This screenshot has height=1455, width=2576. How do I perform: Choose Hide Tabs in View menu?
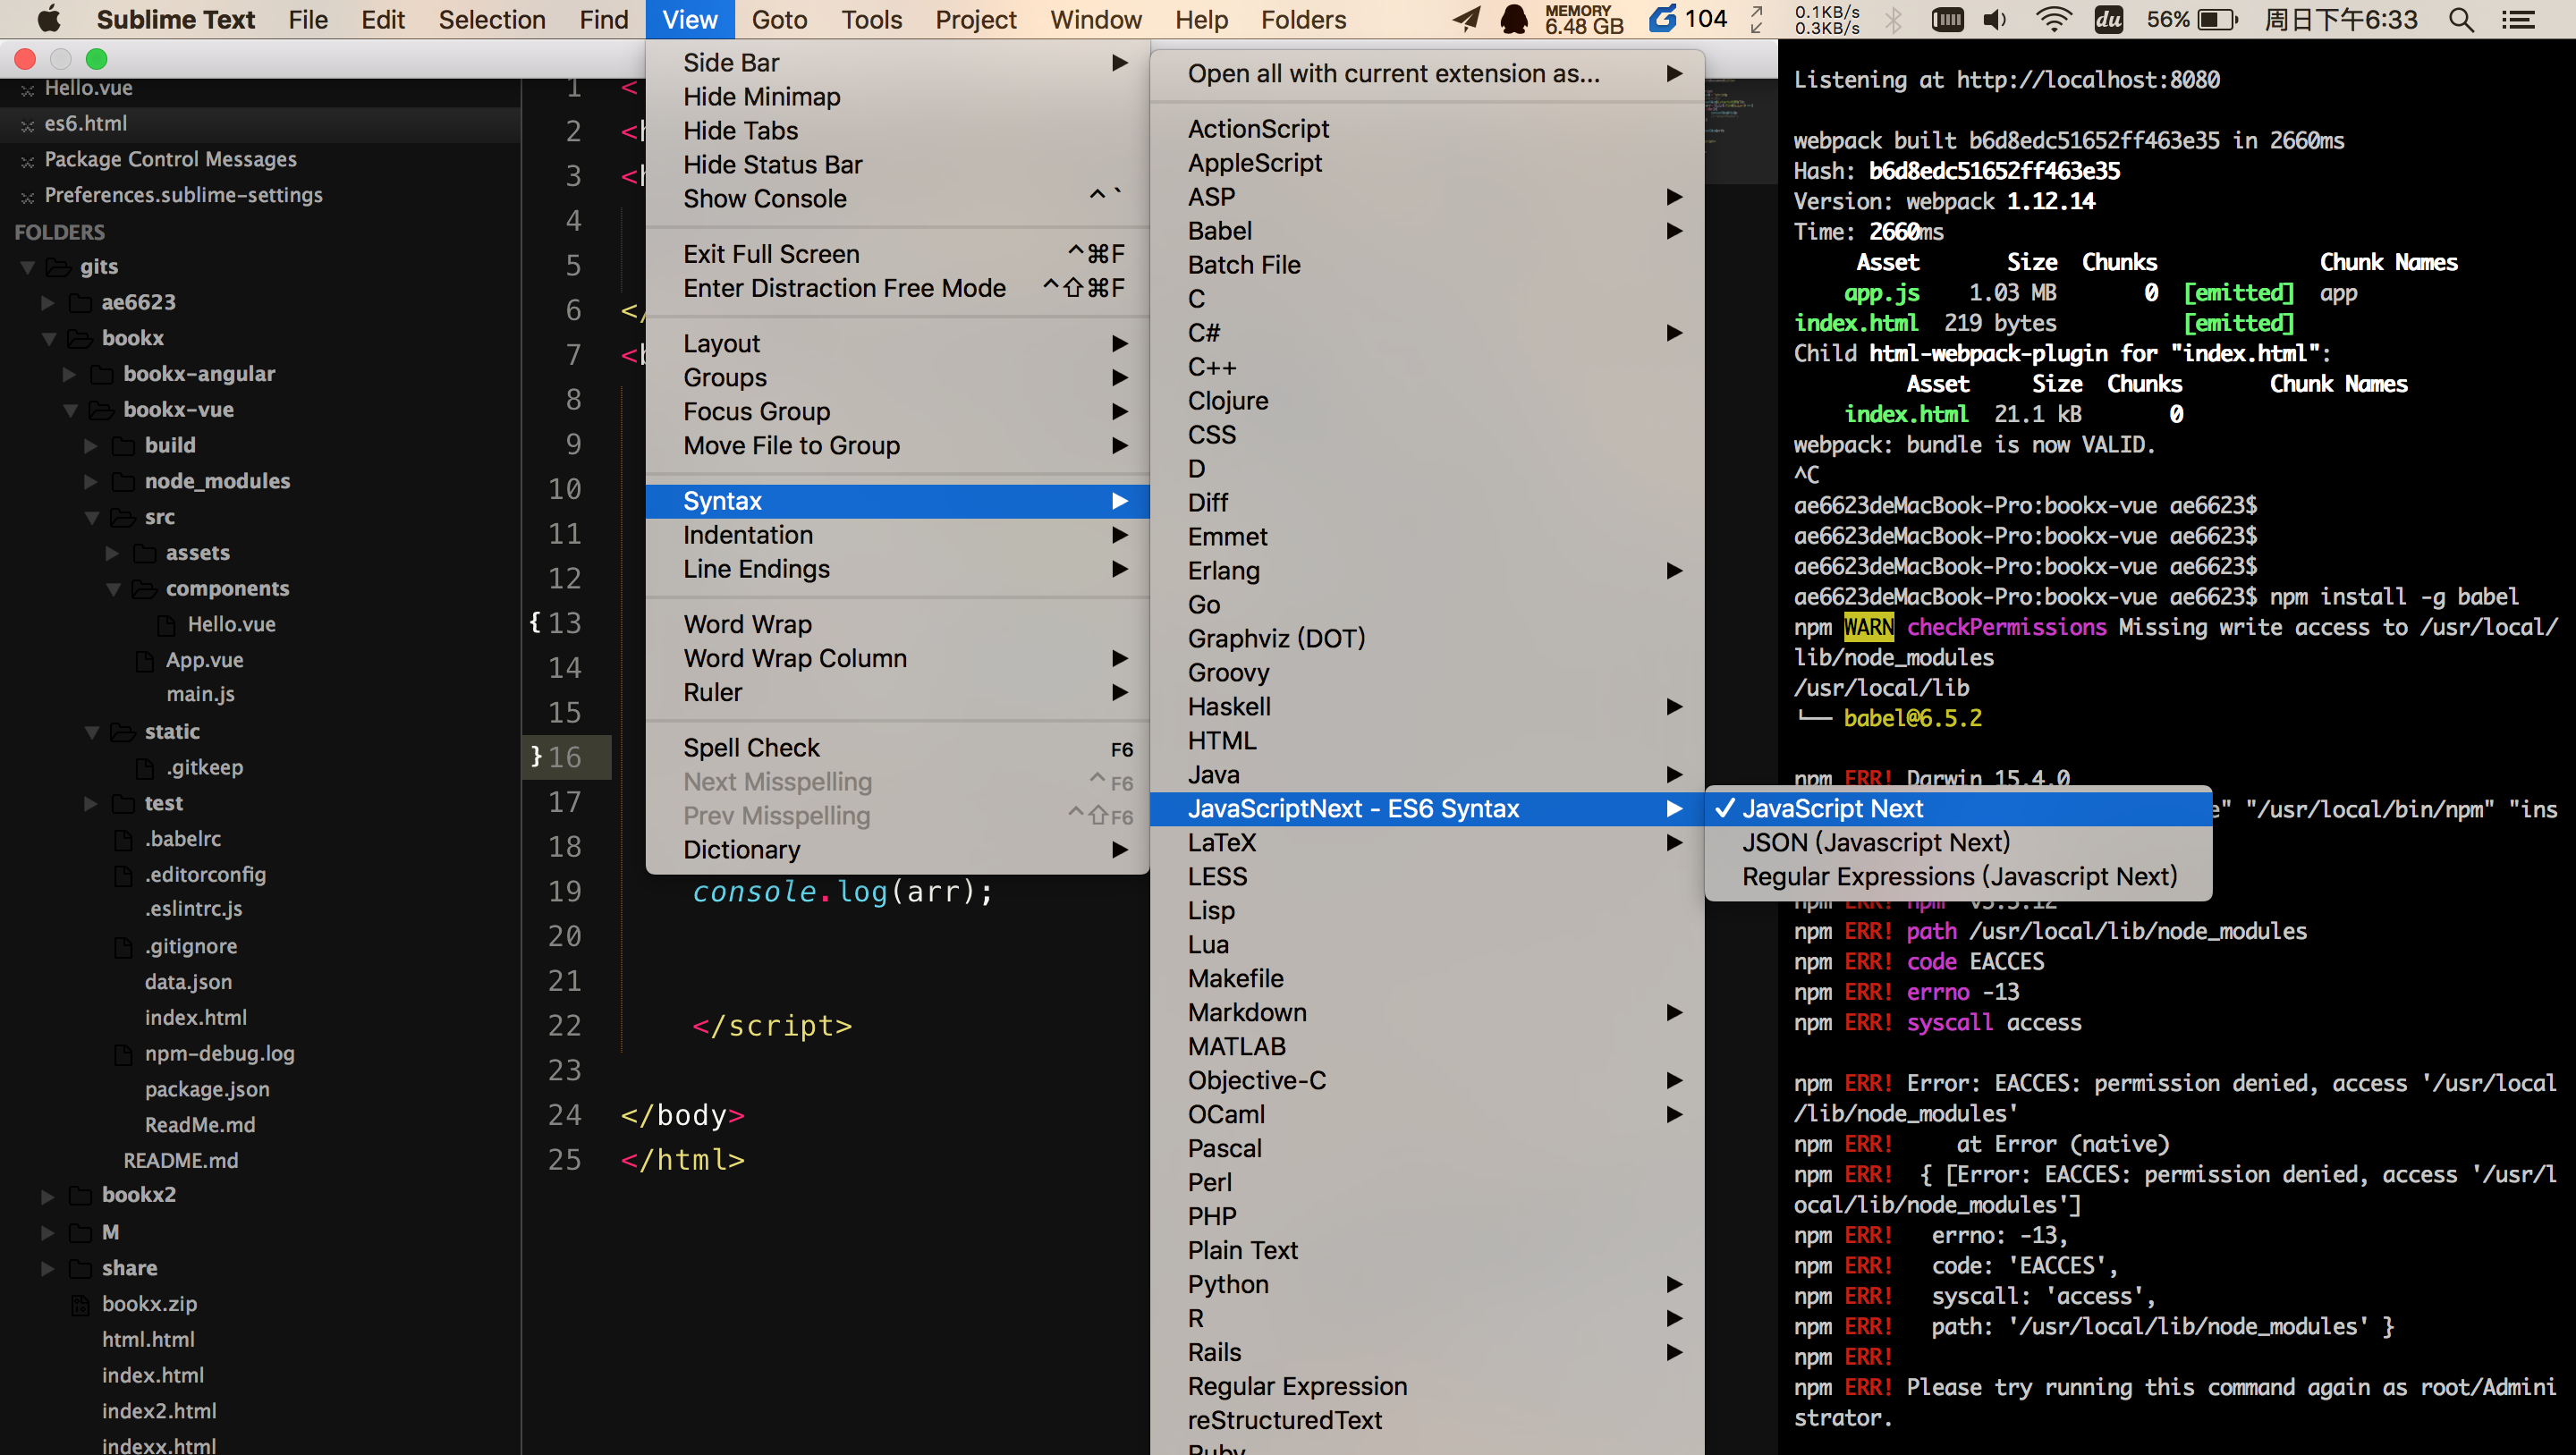pos(897,131)
